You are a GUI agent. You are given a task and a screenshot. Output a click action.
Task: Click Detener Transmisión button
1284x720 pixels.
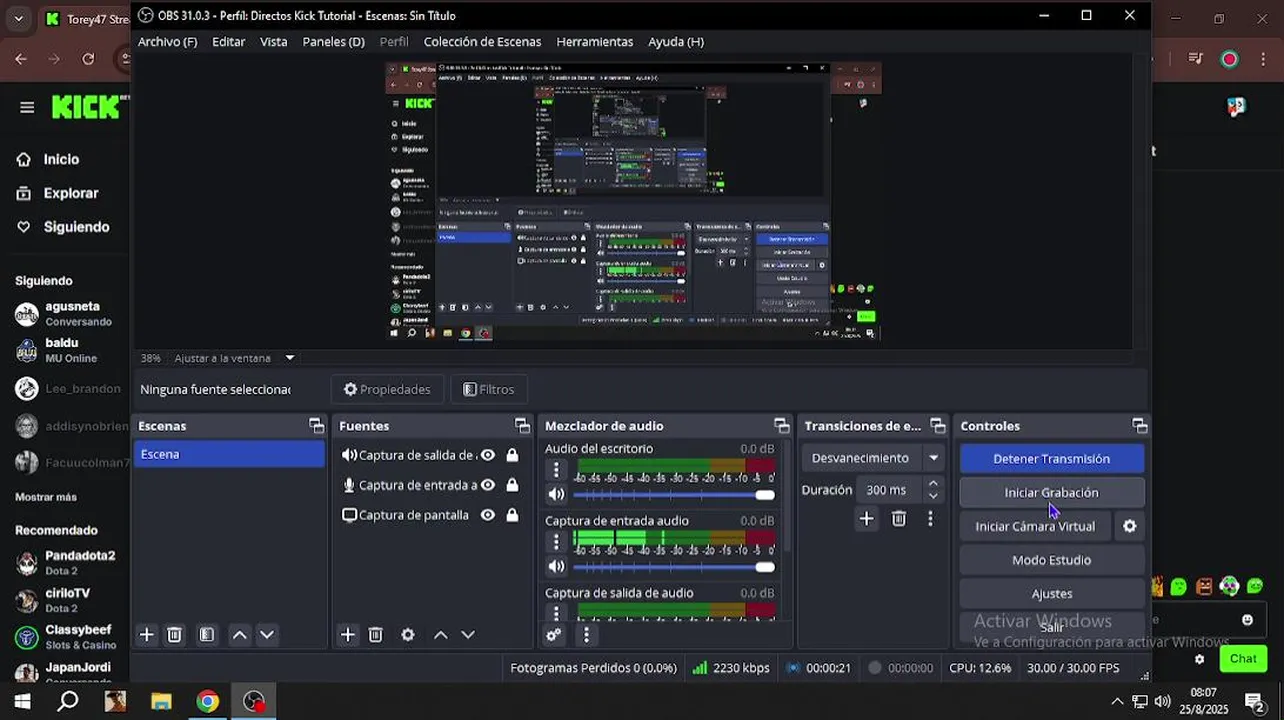[x=1051, y=459]
